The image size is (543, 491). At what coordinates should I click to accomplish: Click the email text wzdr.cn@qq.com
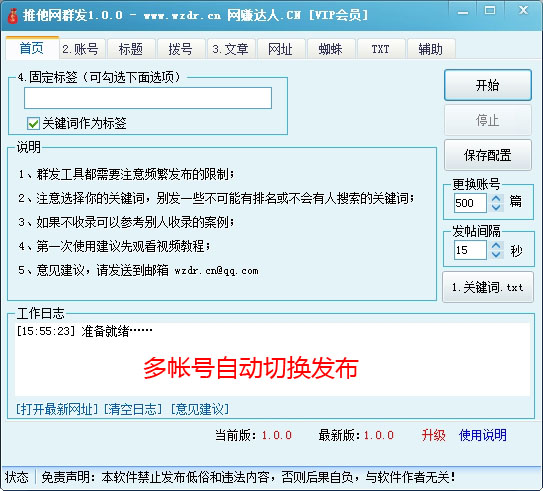pyautogui.click(x=216, y=271)
